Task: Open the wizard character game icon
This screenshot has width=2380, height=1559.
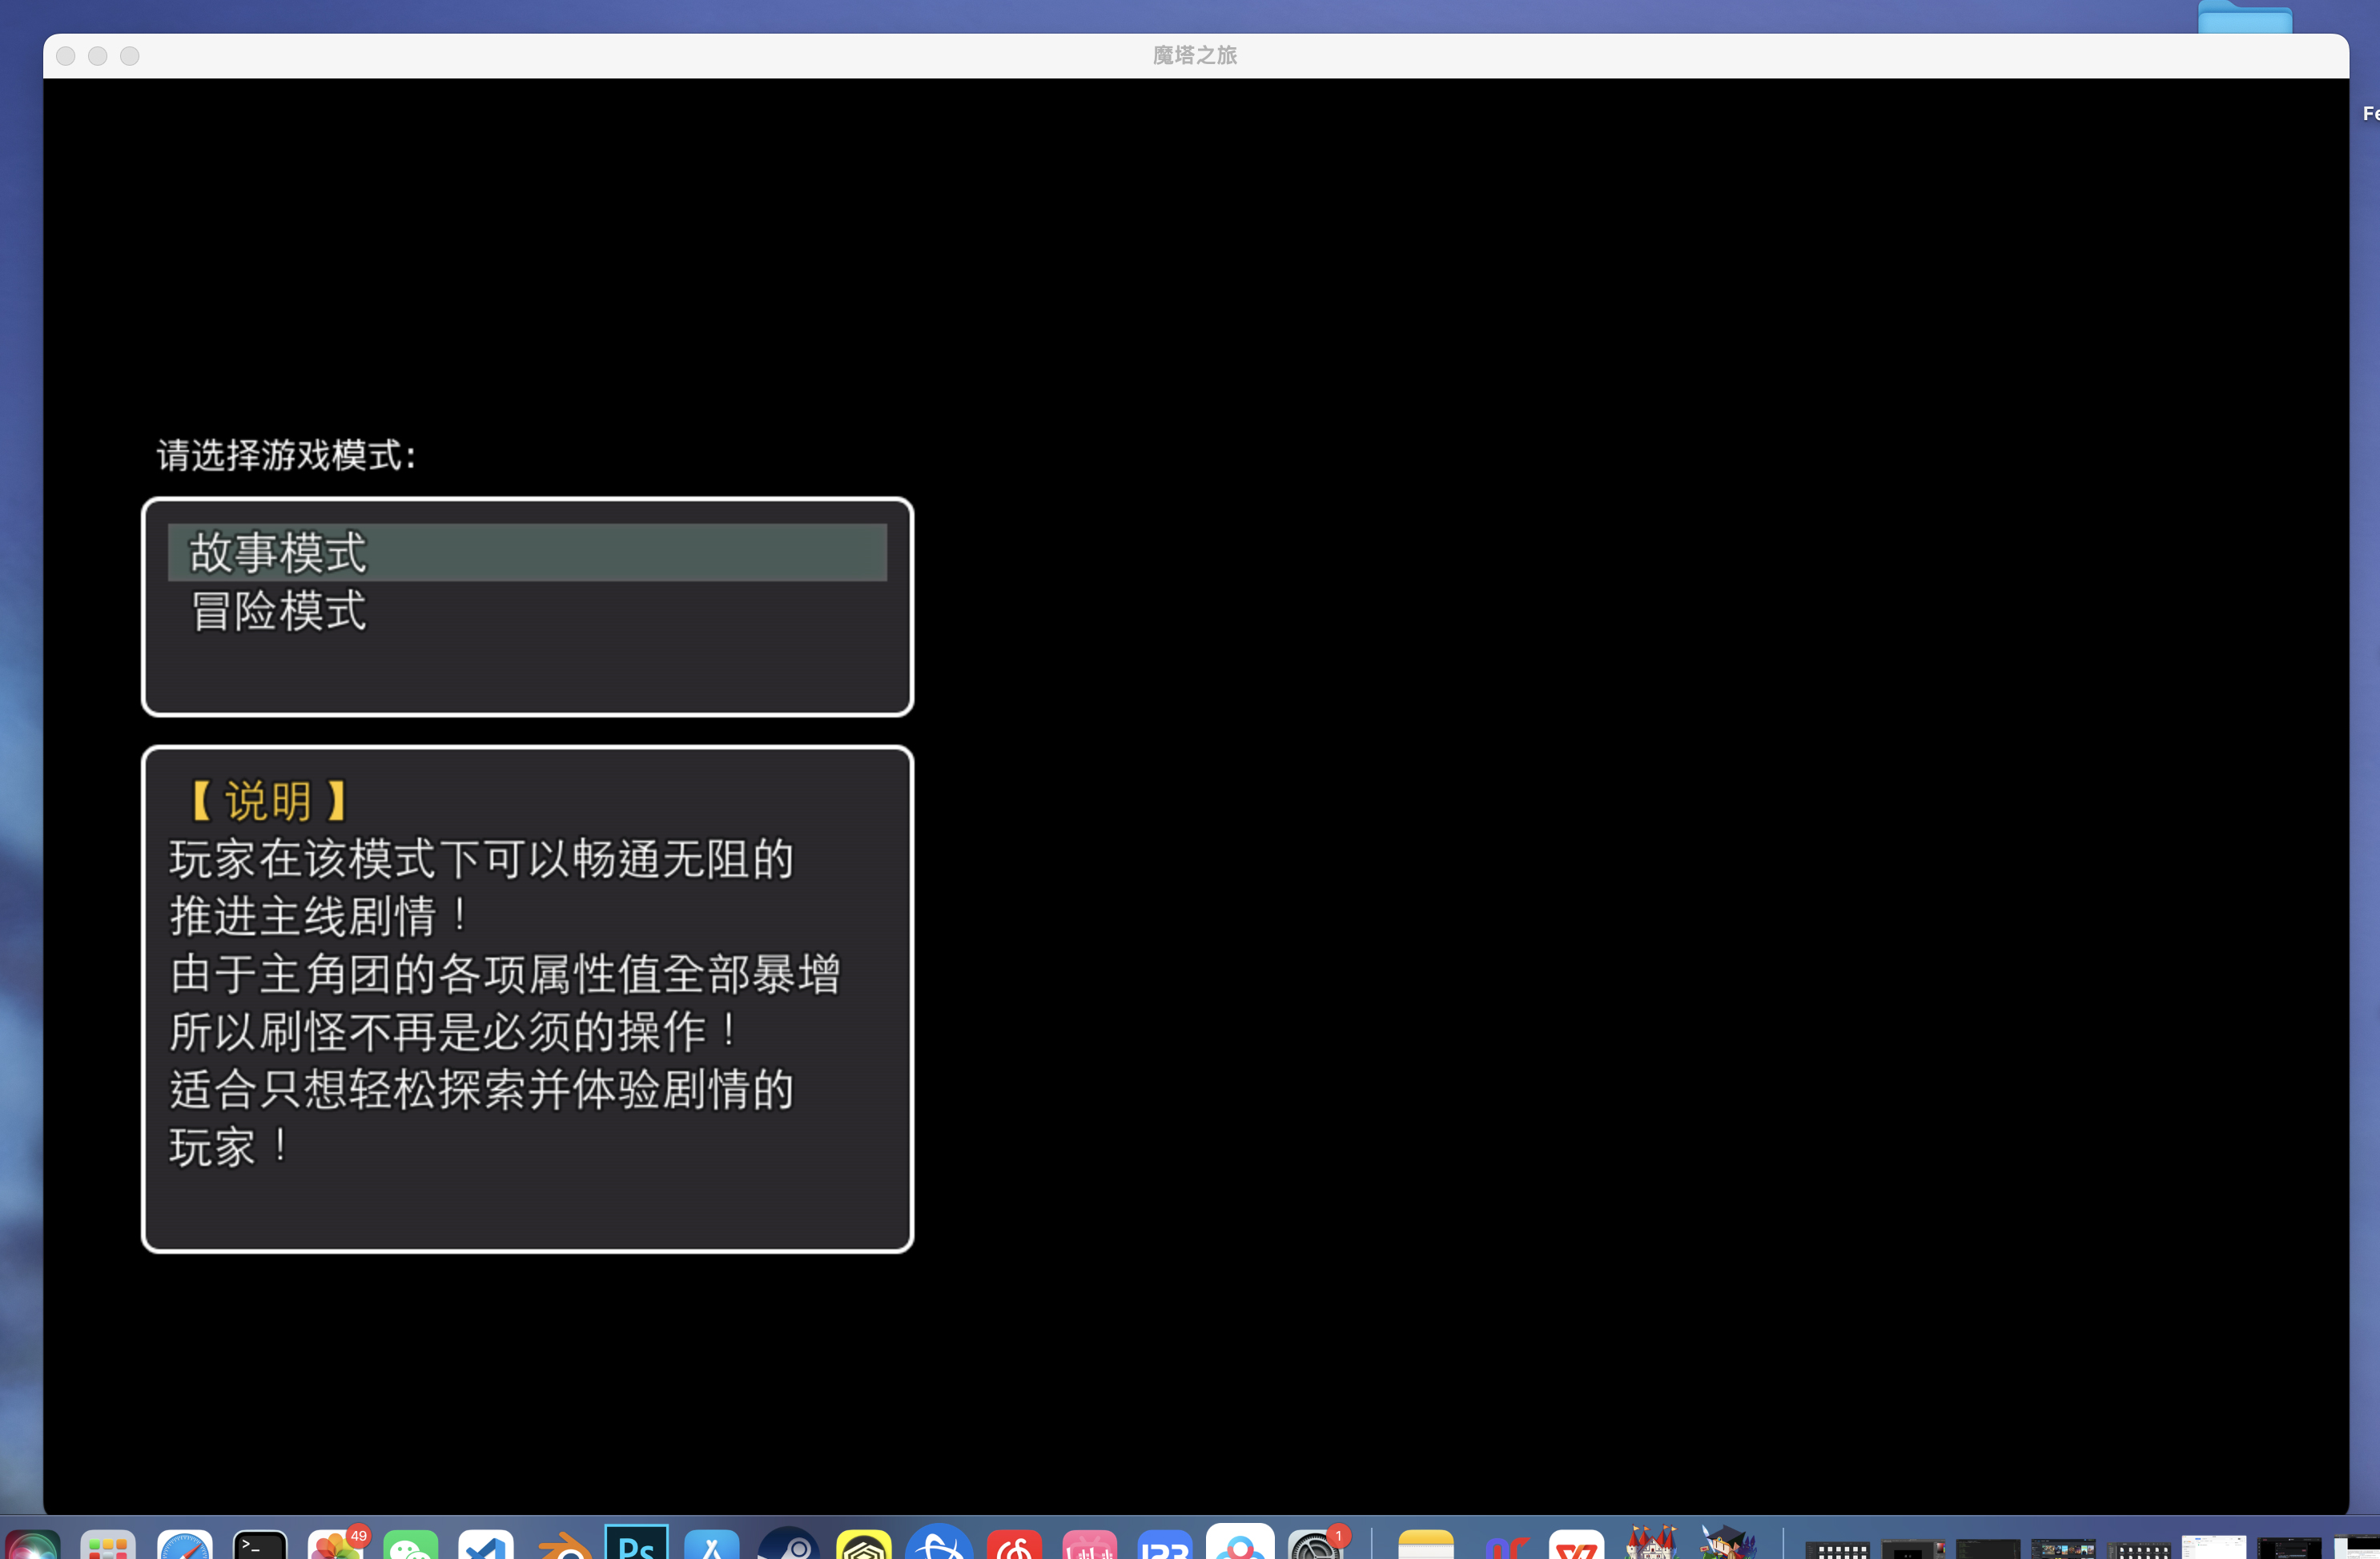Action: click(x=1728, y=1543)
